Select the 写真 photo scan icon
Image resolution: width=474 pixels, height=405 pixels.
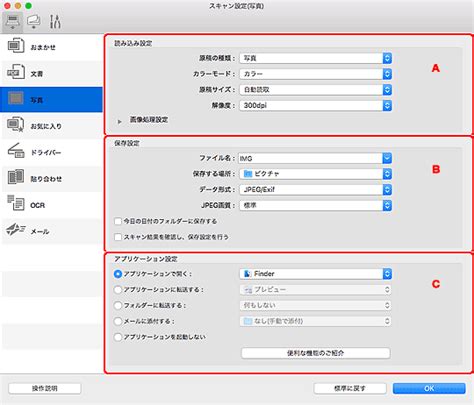click(16, 99)
